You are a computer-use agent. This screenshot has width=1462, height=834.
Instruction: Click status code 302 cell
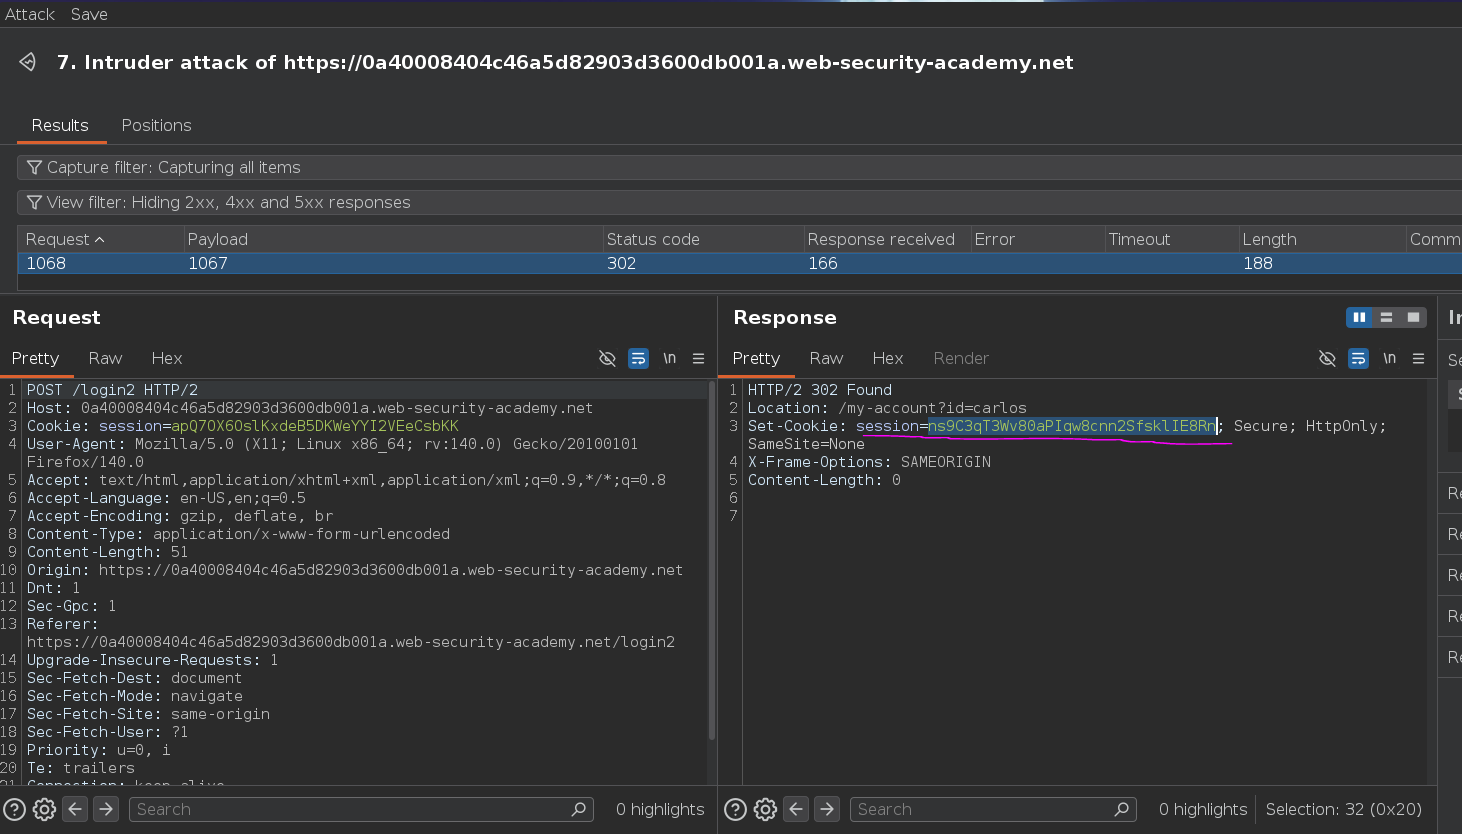(621, 263)
